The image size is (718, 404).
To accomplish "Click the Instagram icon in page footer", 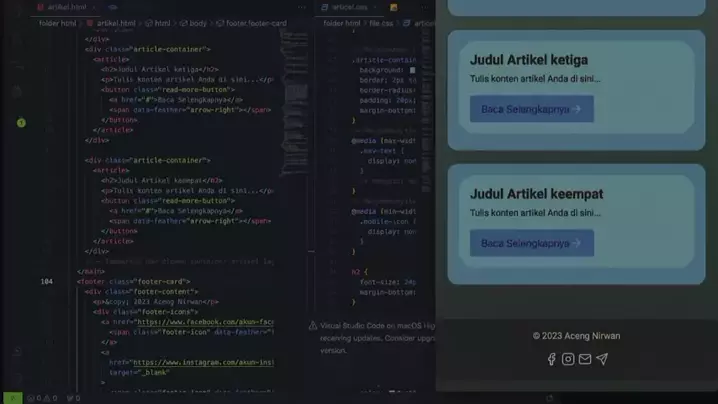I will [x=568, y=359].
